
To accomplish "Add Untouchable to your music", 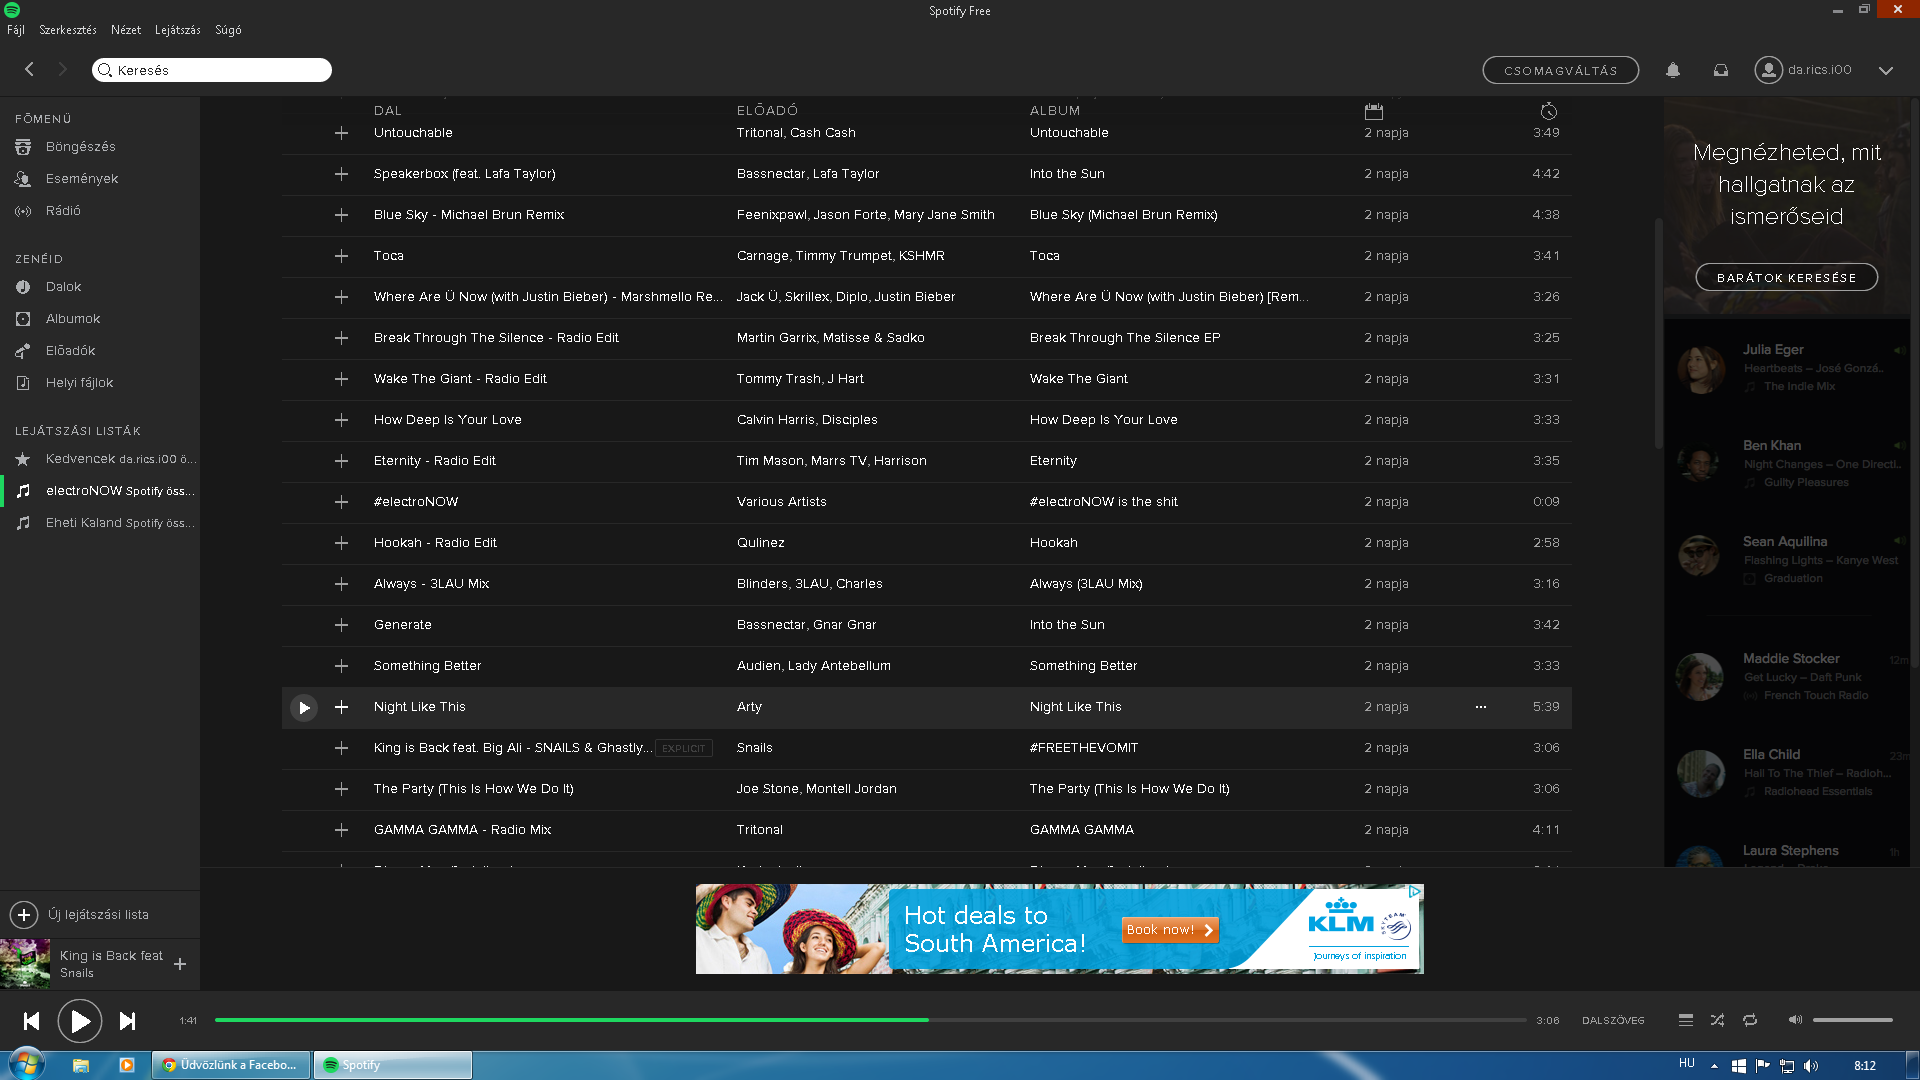I will click(341, 133).
